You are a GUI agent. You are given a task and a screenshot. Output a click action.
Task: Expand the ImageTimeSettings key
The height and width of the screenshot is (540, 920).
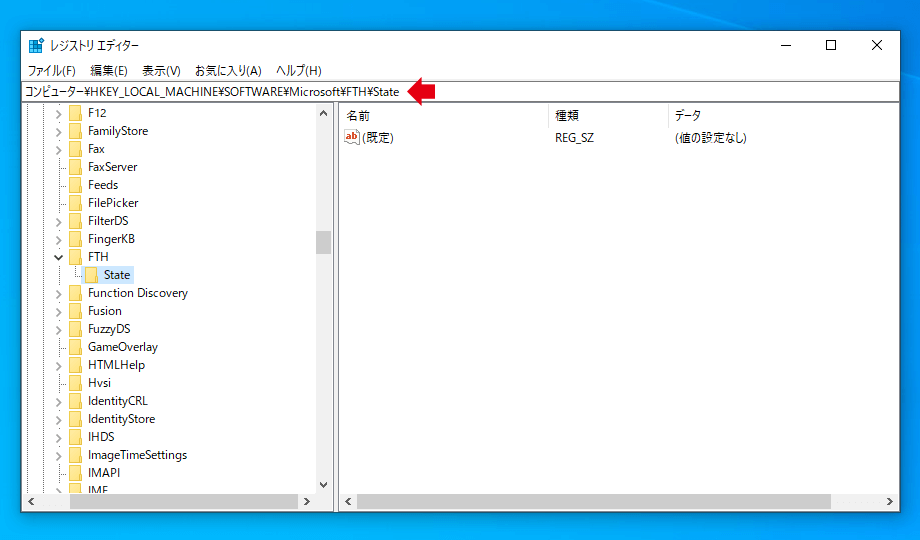pos(58,455)
